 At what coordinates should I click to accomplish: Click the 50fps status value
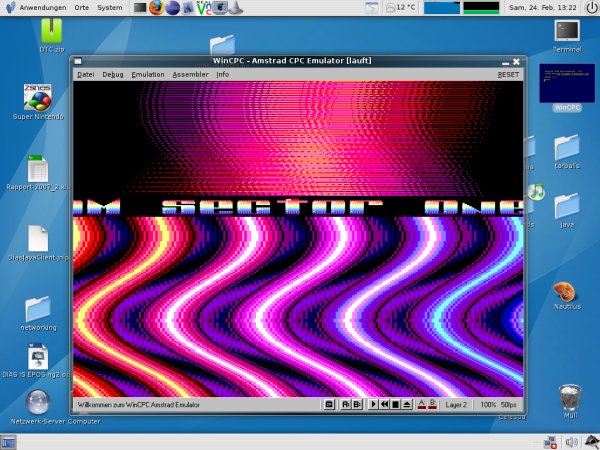click(x=509, y=405)
